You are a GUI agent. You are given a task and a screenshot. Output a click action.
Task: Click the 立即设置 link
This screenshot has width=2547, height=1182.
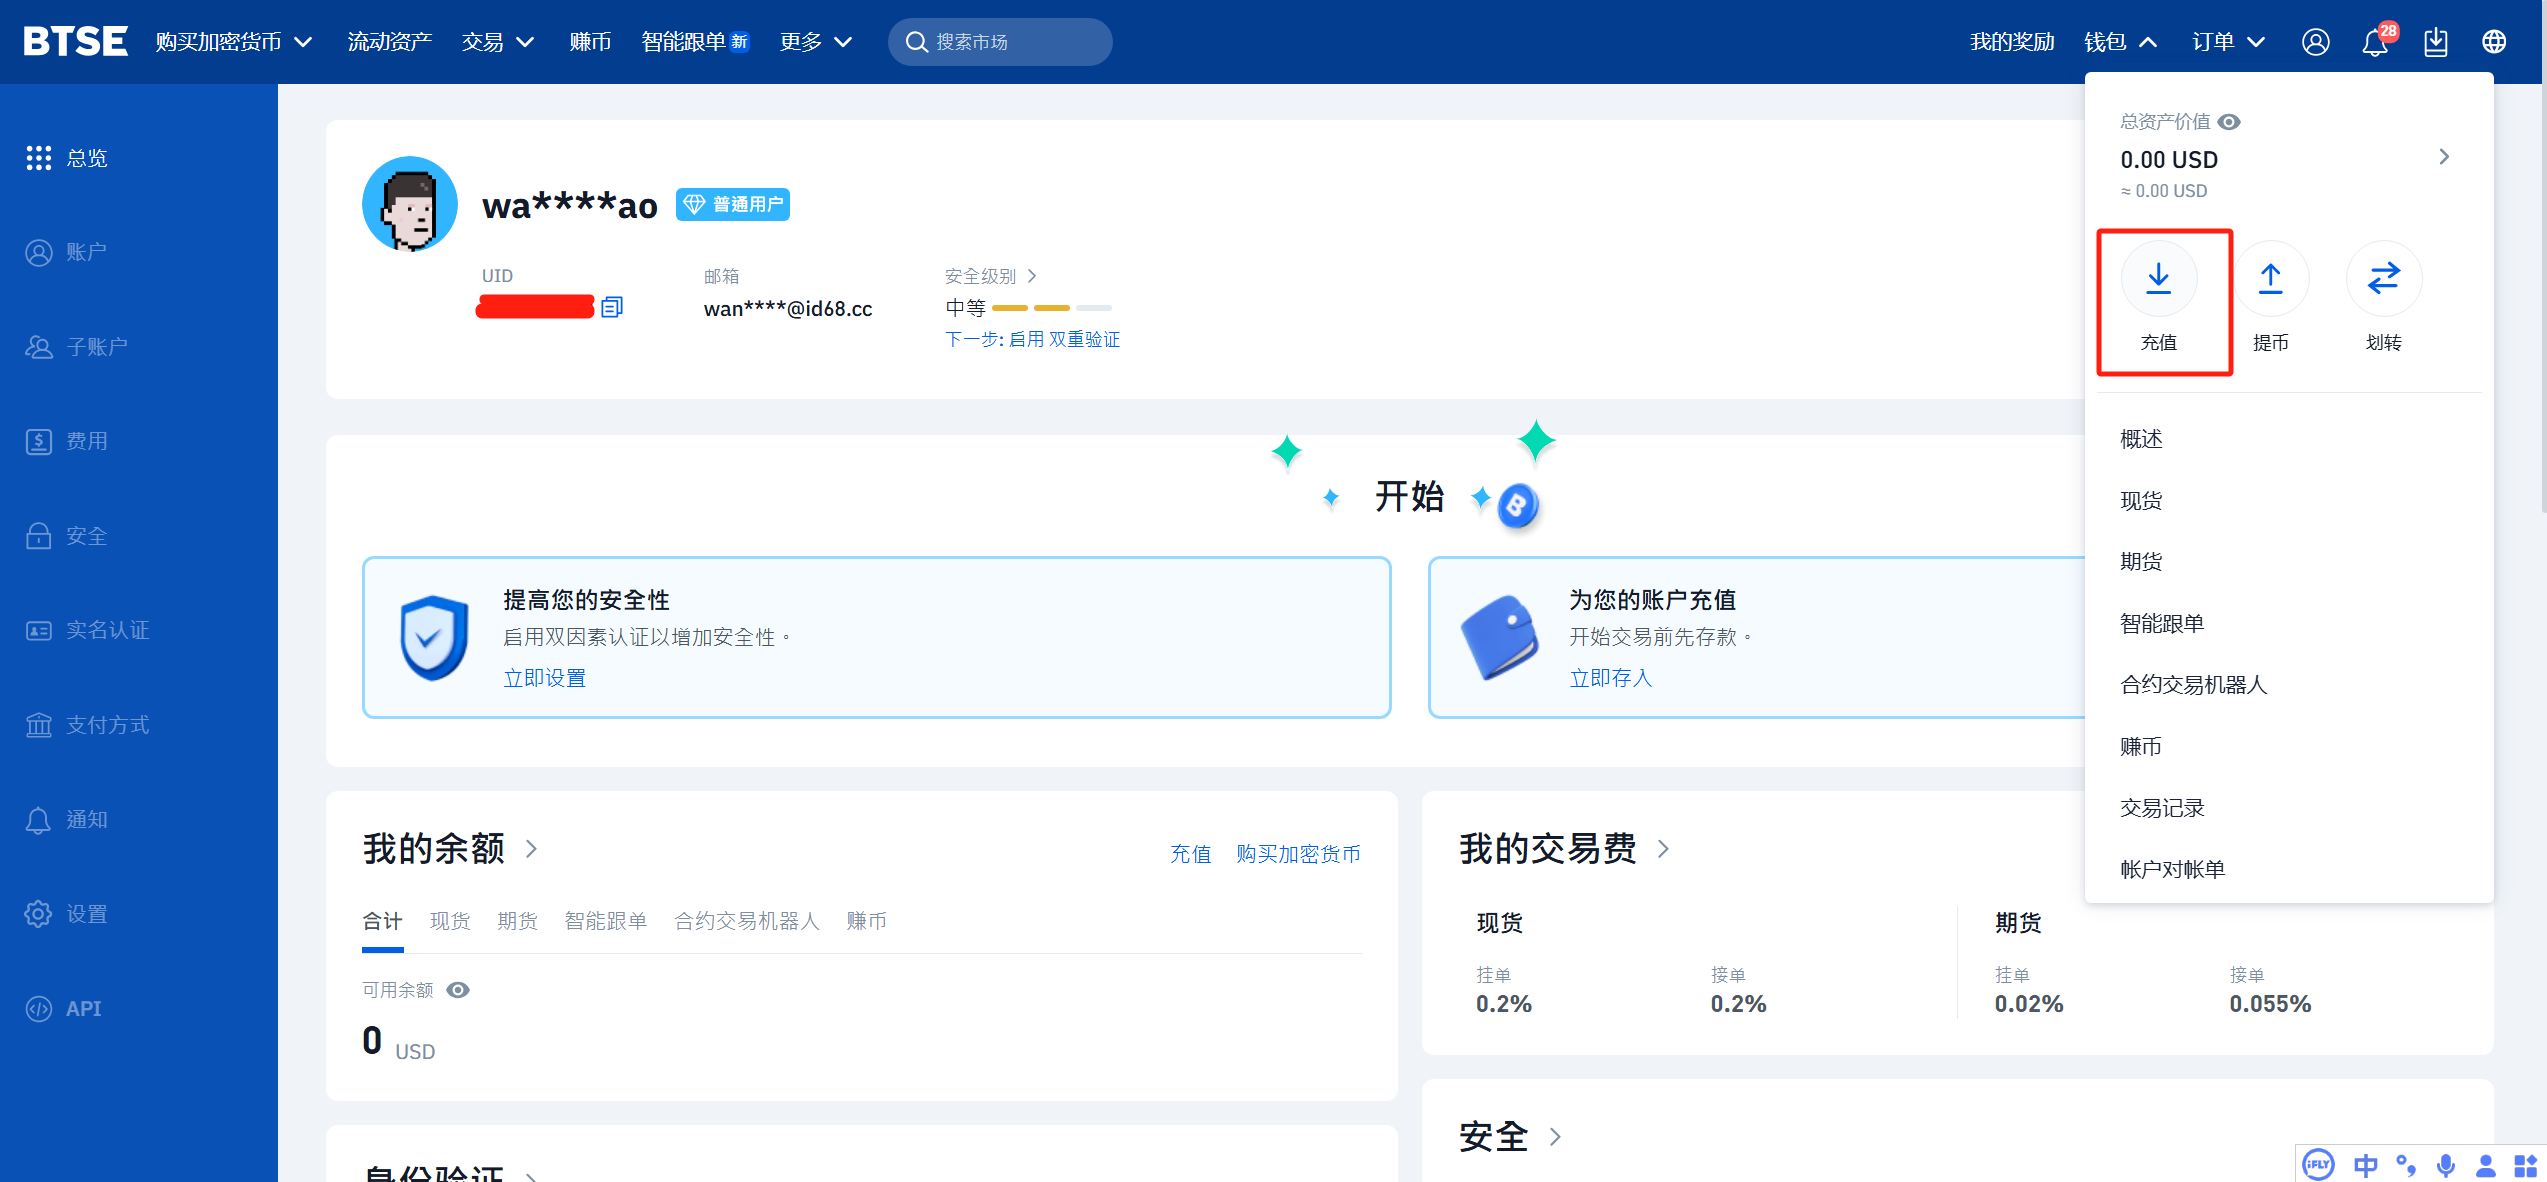click(544, 678)
